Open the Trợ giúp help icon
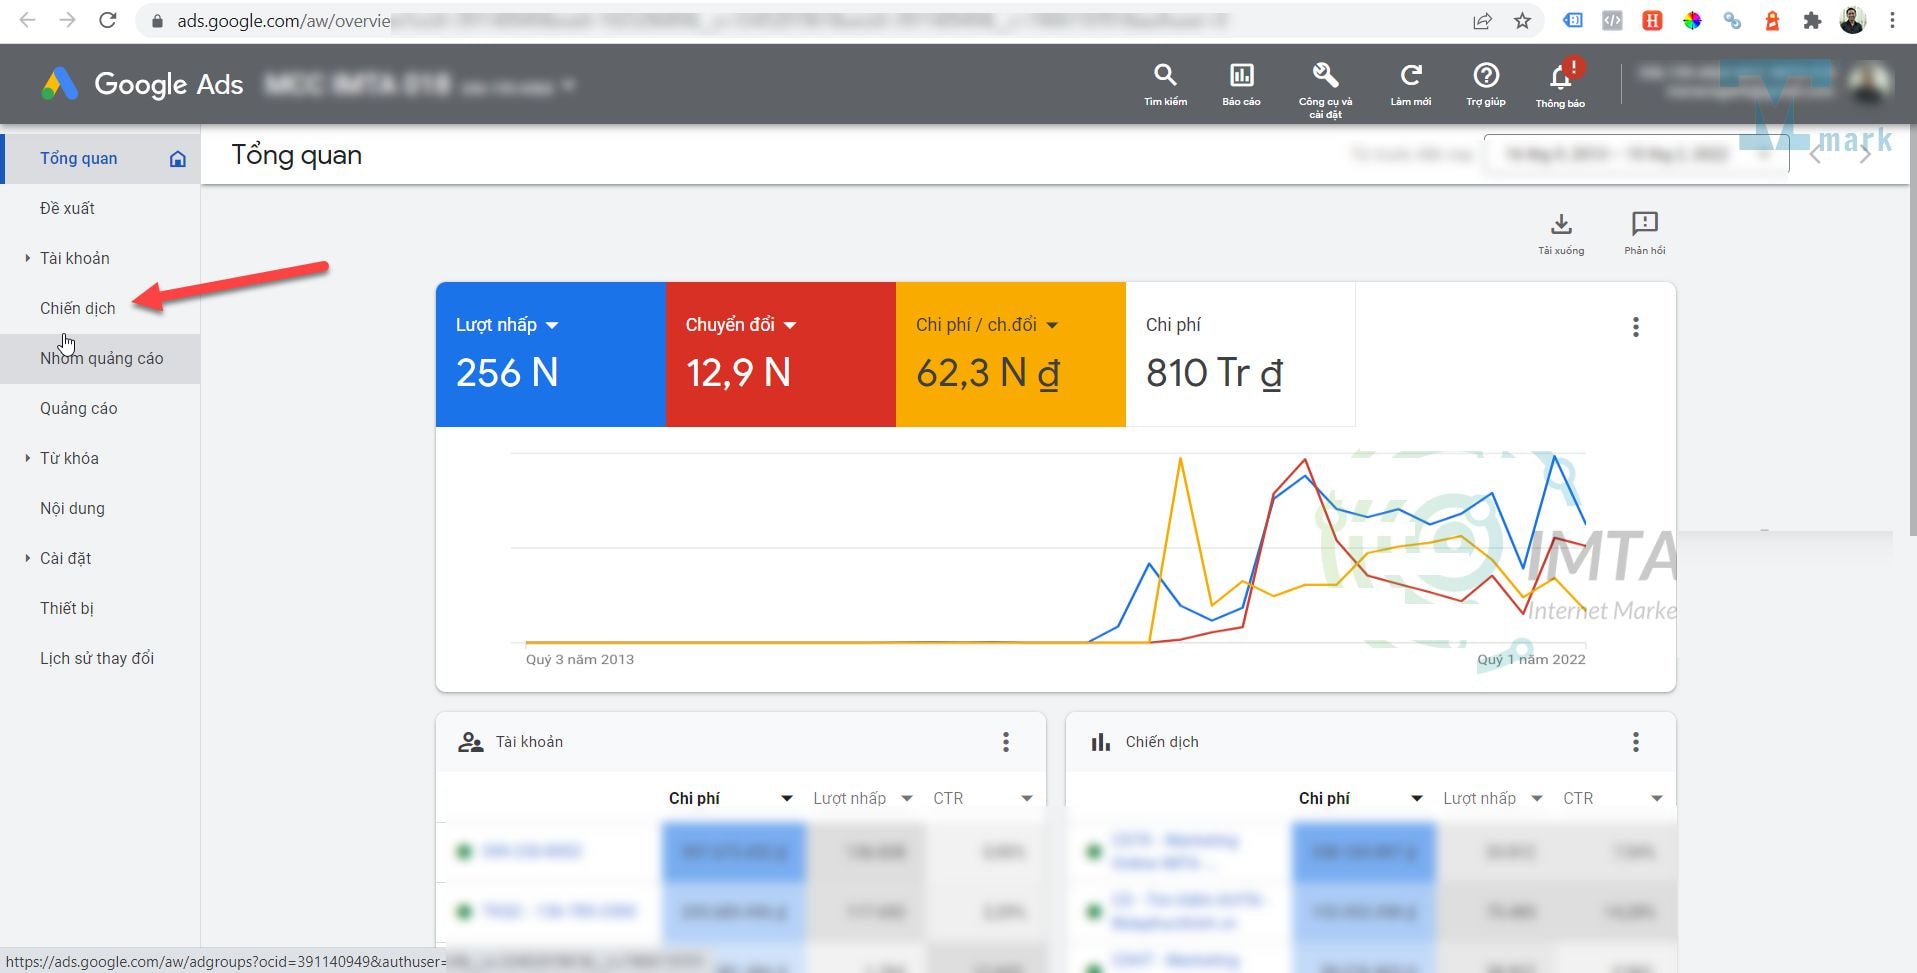Image resolution: width=1917 pixels, height=973 pixels. [1486, 83]
